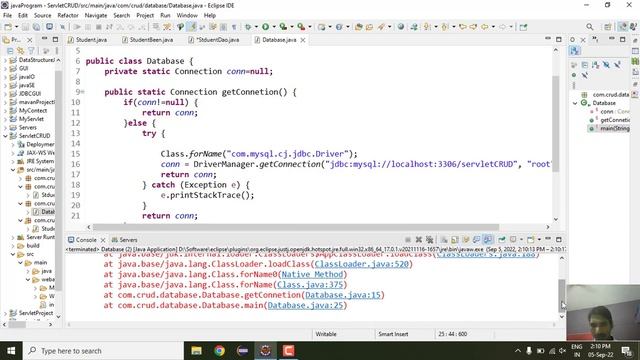640x360 pixels.
Task: Click the External Tools run icon
Action: point(301,27)
